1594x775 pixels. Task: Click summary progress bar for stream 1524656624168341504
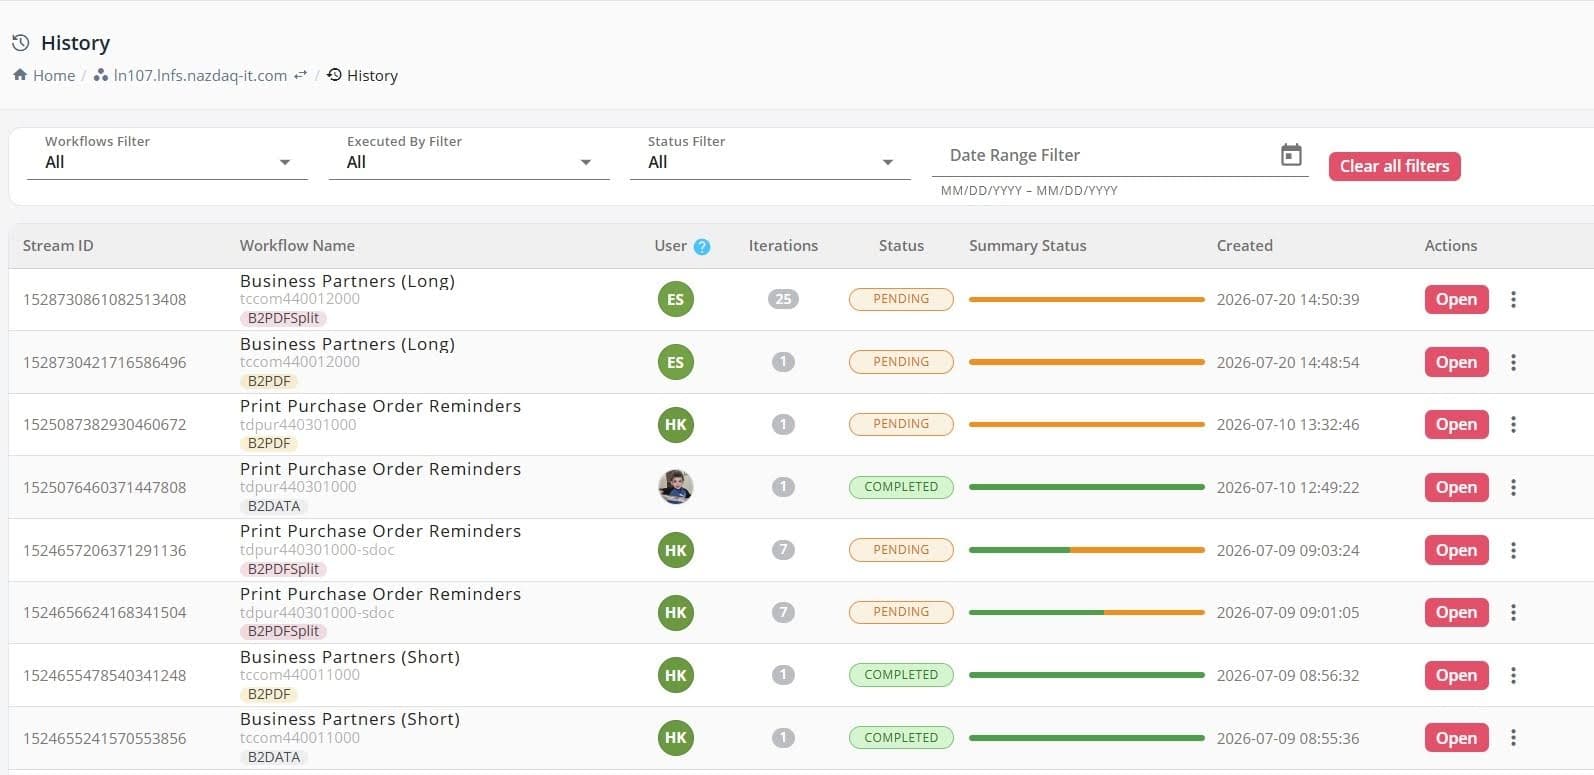tap(1087, 612)
